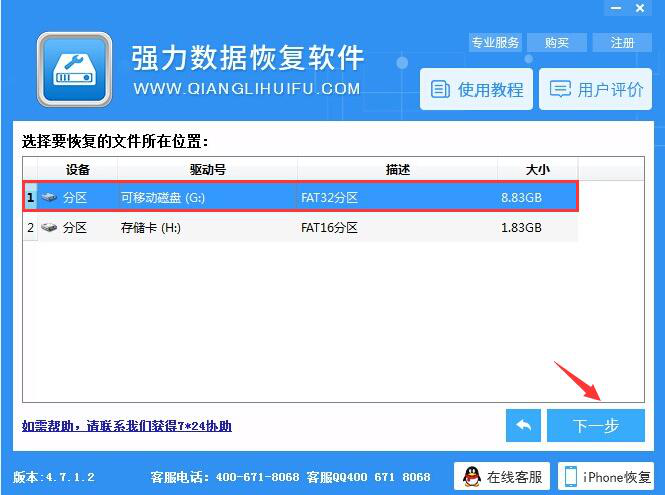The image size is (665, 495).
Task: Click the phone icon beside iPhone恢复
Action: tap(571, 477)
